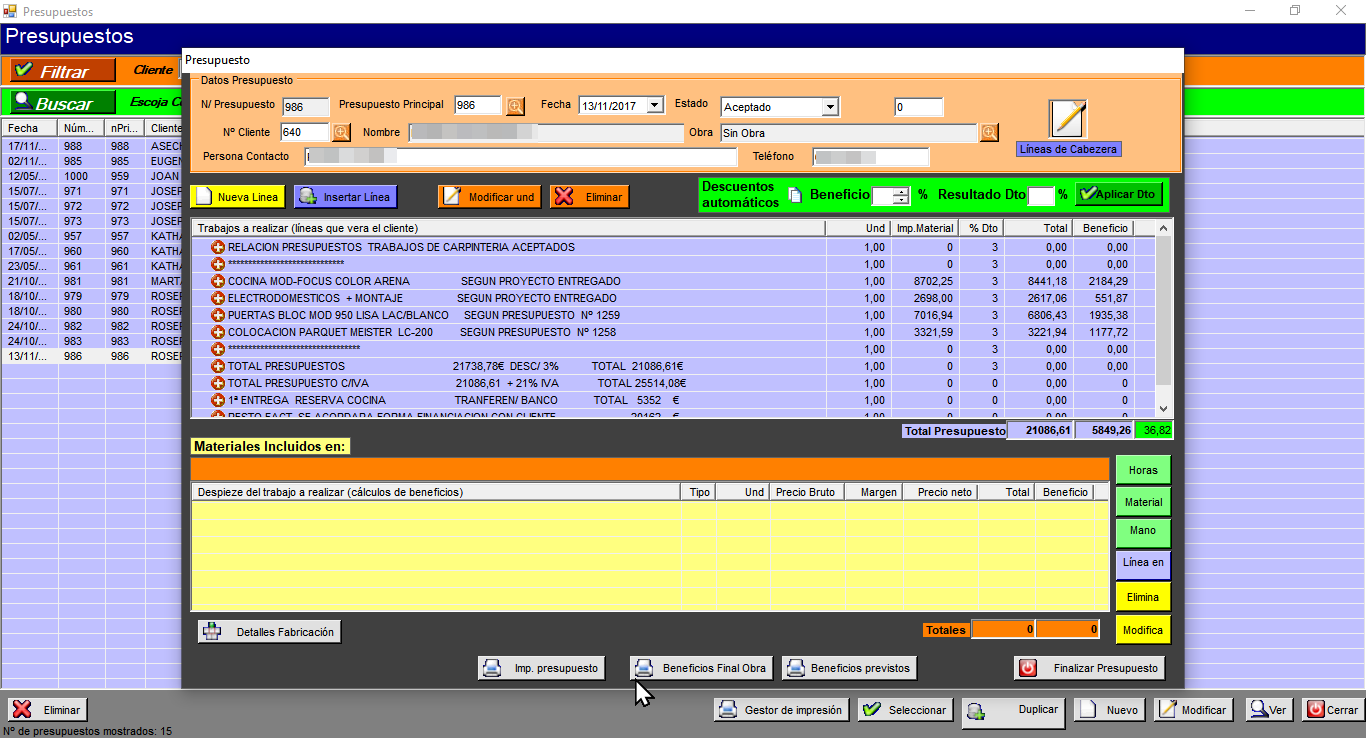Open the Estado dropdown showing Aceptado
Viewport: 1366px width, 738px height.
tap(830, 107)
